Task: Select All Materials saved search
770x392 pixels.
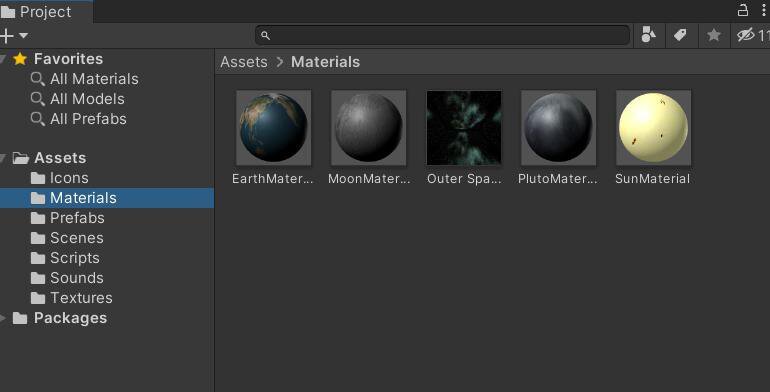Action: pyautogui.click(x=94, y=79)
